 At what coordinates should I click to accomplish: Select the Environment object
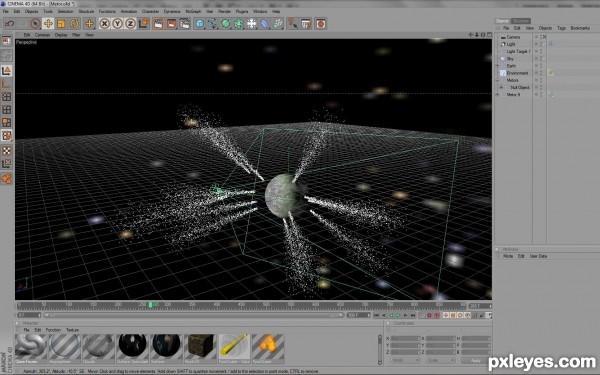(x=517, y=73)
